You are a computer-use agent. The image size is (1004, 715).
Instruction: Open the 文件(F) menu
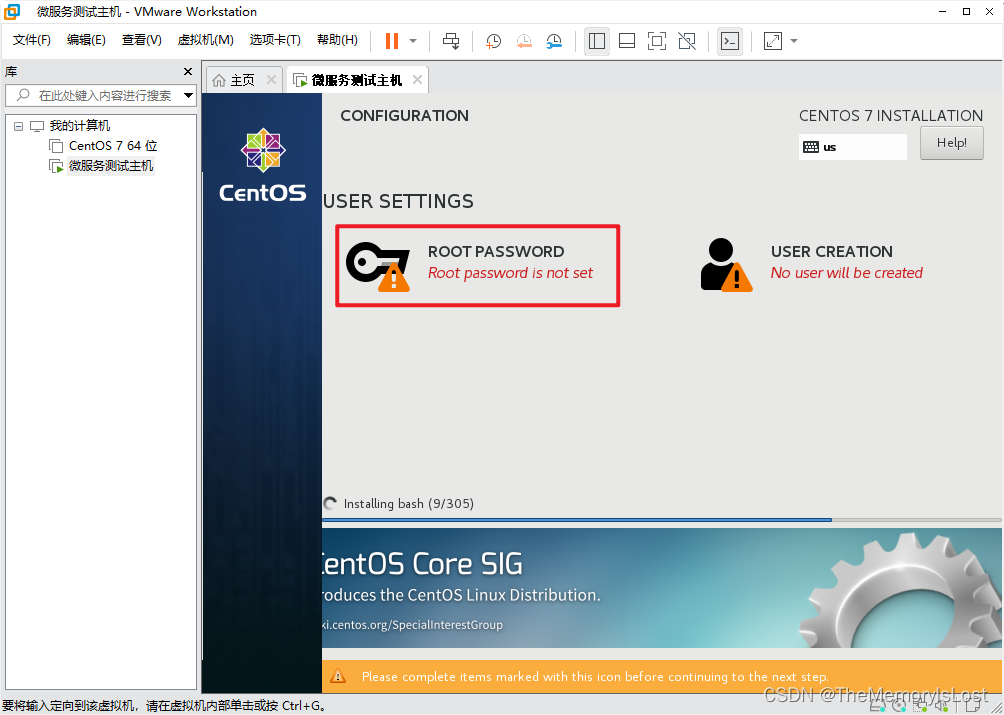pos(31,40)
